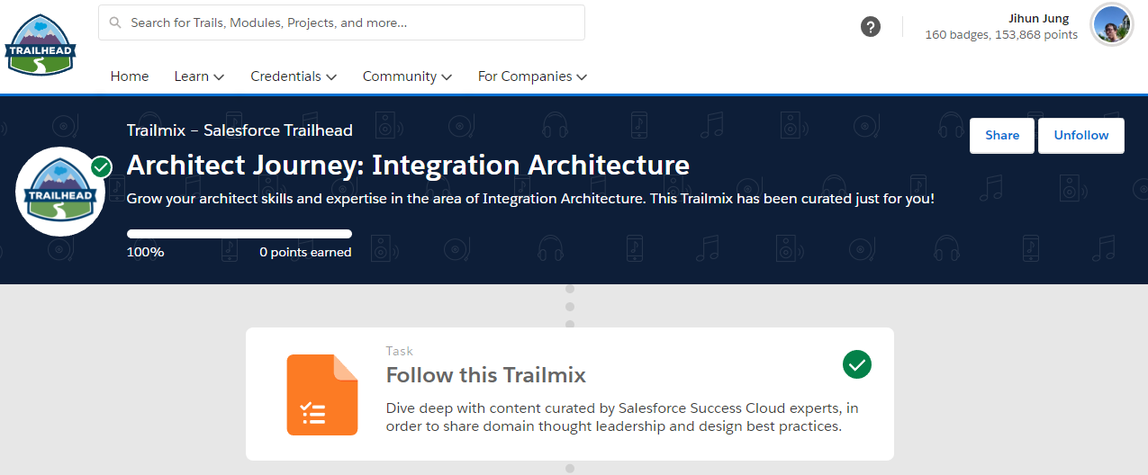
Task: Click 'Grow your architect skills' description text
Action: [531, 199]
